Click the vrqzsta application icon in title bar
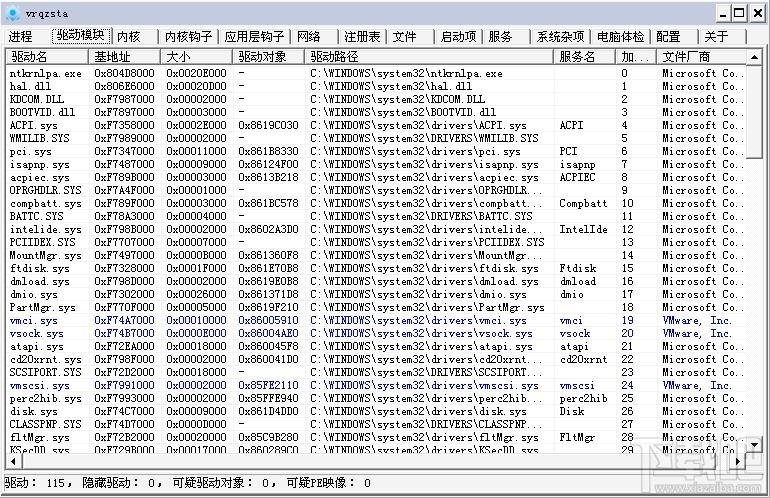The height and width of the screenshot is (498, 770). click(x=12, y=14)
